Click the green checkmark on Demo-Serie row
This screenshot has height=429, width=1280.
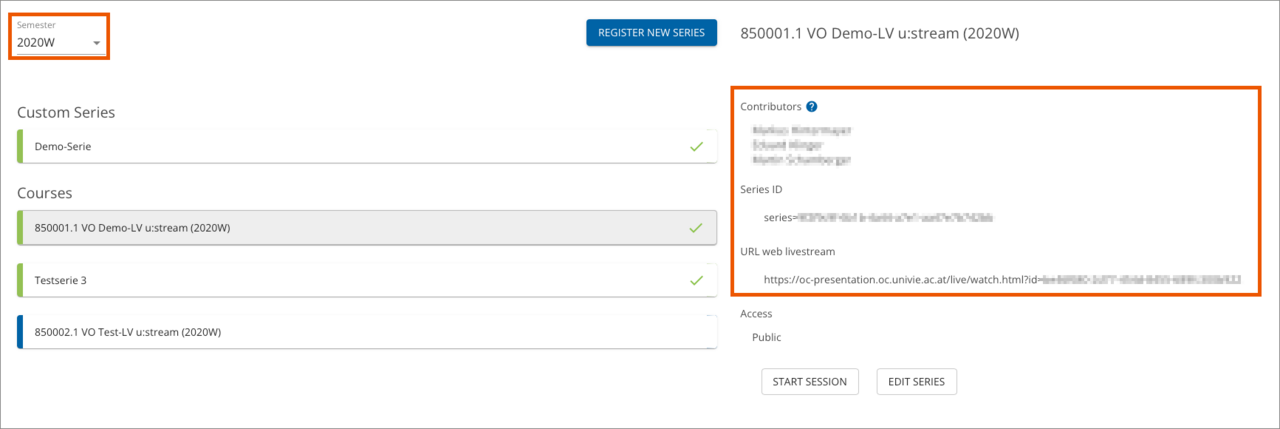pos(696,146)
